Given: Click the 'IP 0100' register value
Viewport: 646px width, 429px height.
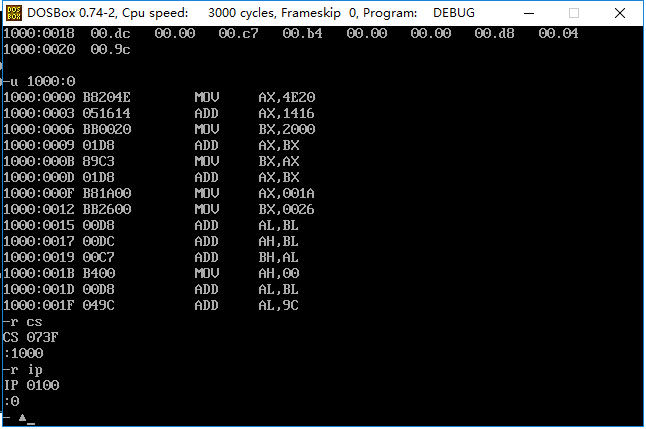Looking at the screenshot, I should (31, 386).
